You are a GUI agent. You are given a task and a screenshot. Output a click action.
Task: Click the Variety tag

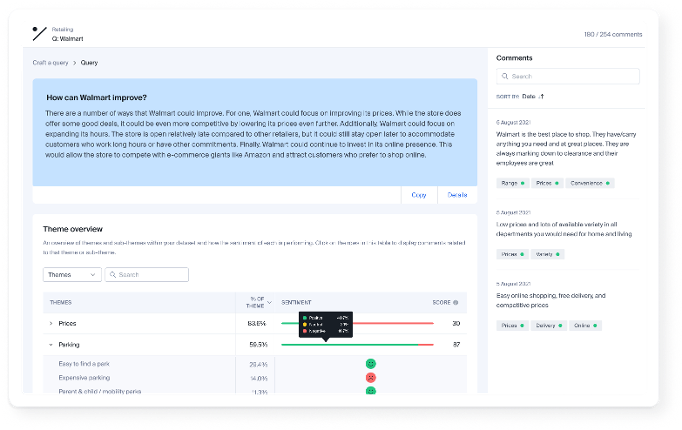(547, 254)
